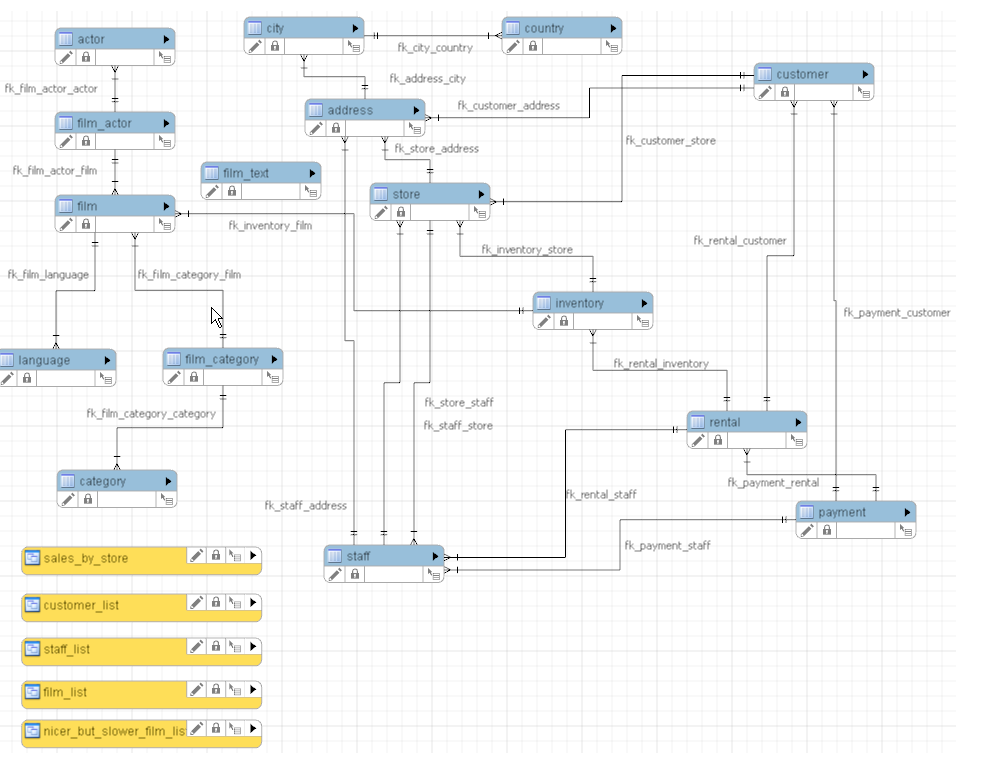Edit the sales_by_store view
1002x761 pixels.
(197, 556)
